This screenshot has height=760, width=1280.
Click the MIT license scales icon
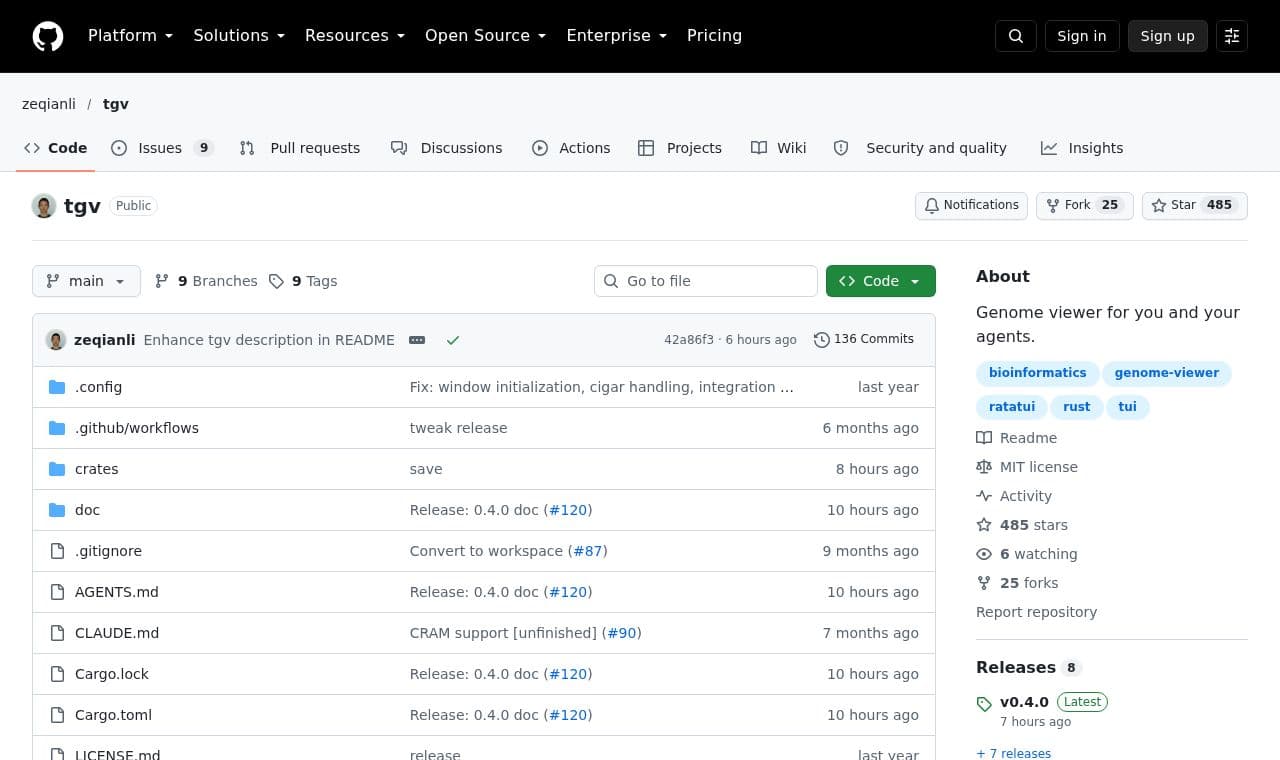[984, 467]
